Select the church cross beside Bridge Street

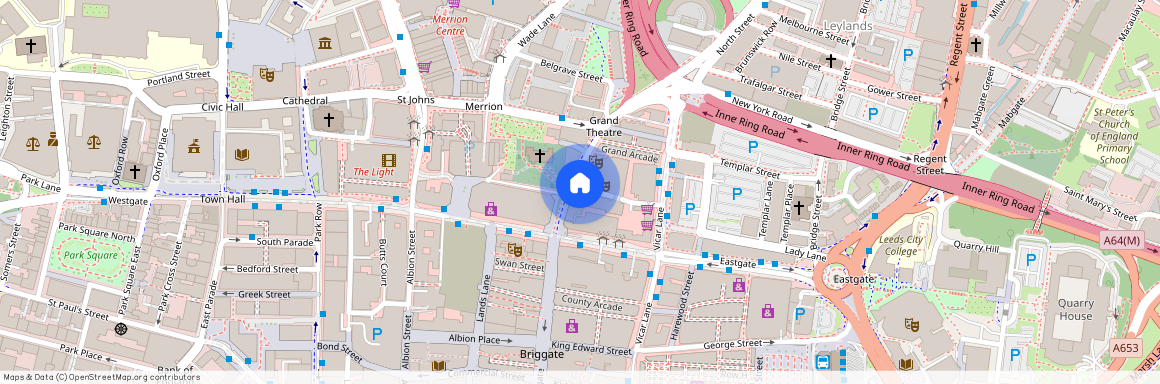tap(798, 207)
